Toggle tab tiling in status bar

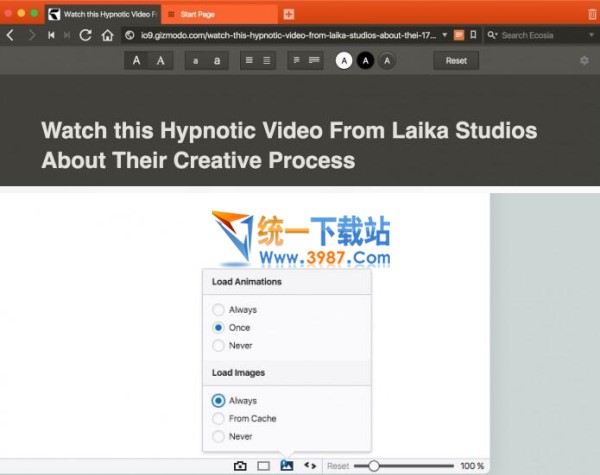[x=264, y=466]
